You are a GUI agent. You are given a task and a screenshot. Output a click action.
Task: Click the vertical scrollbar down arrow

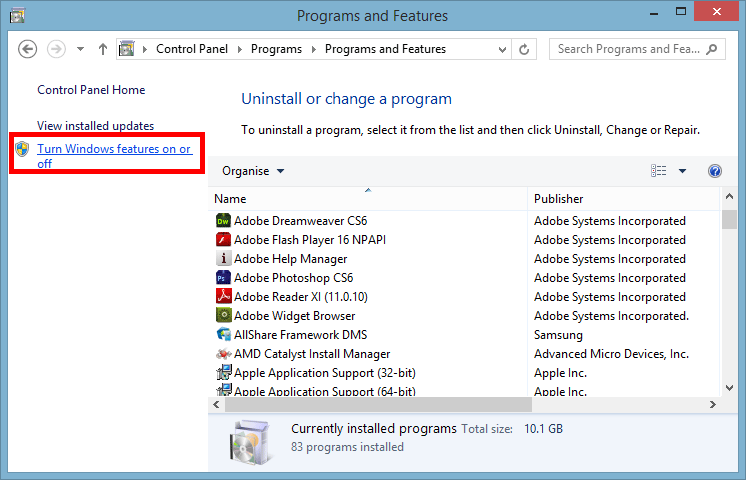pyautogui.click(x=729, y=388)
